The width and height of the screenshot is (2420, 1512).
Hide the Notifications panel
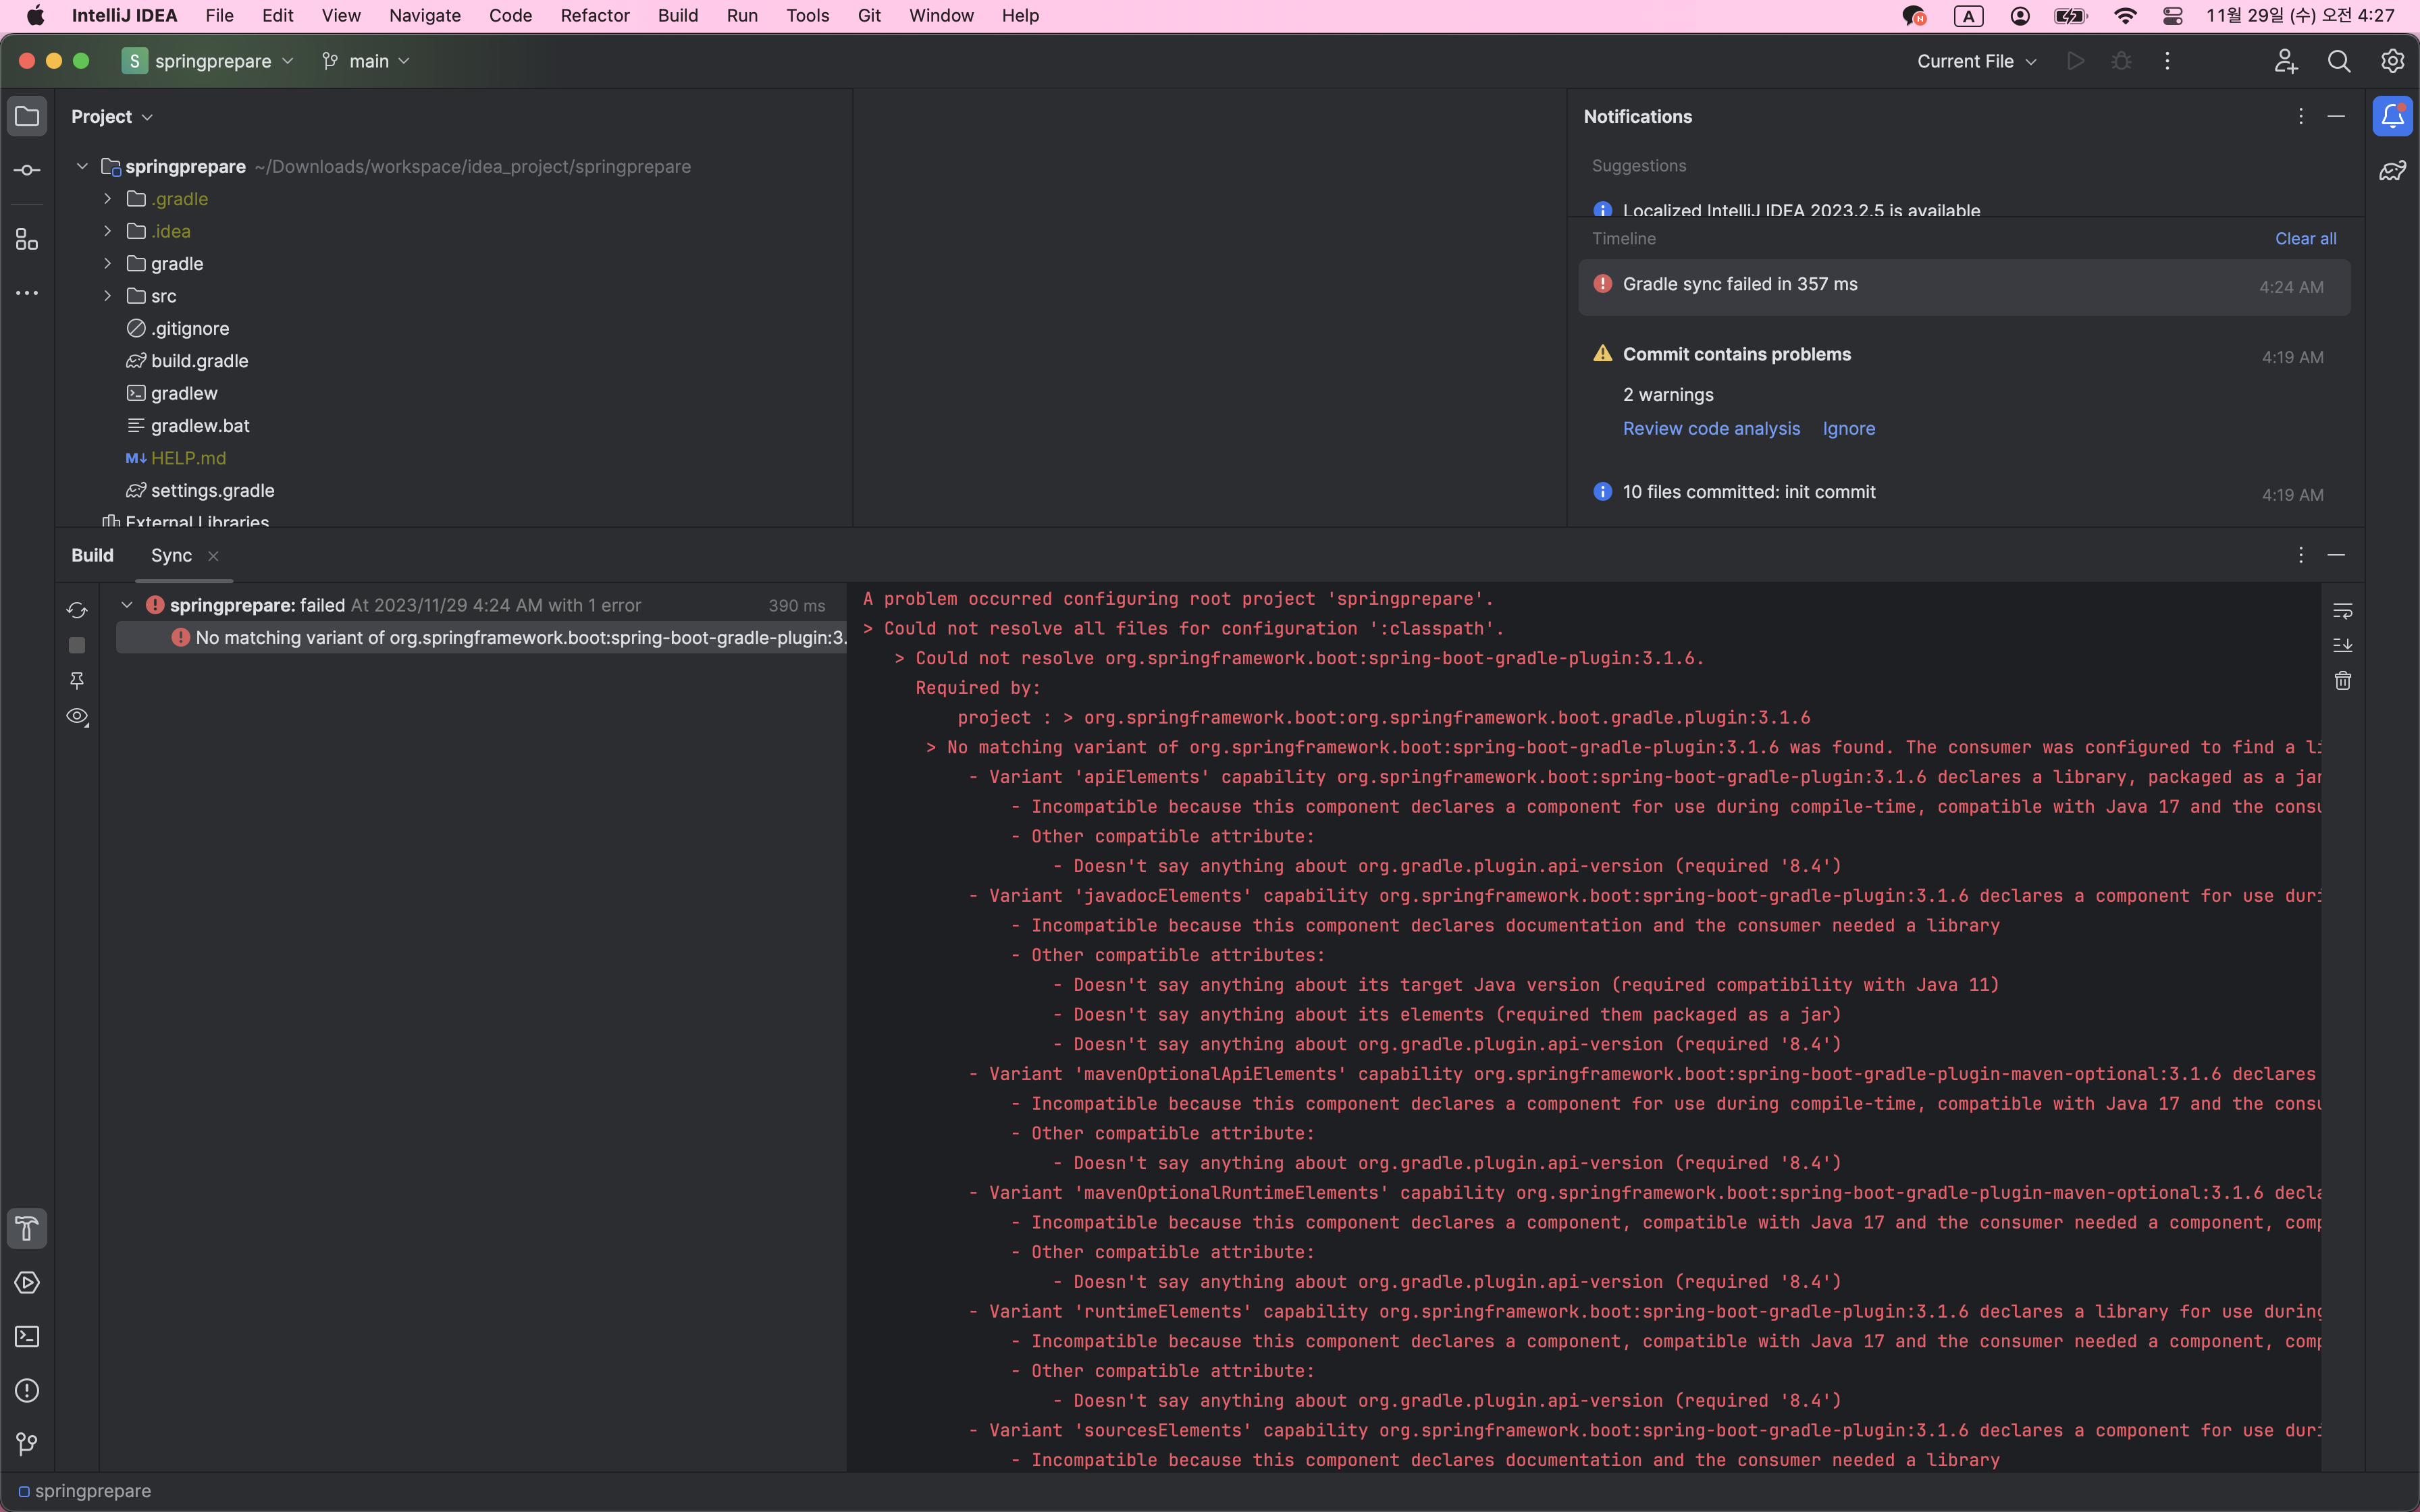[x=2336, y=116]
